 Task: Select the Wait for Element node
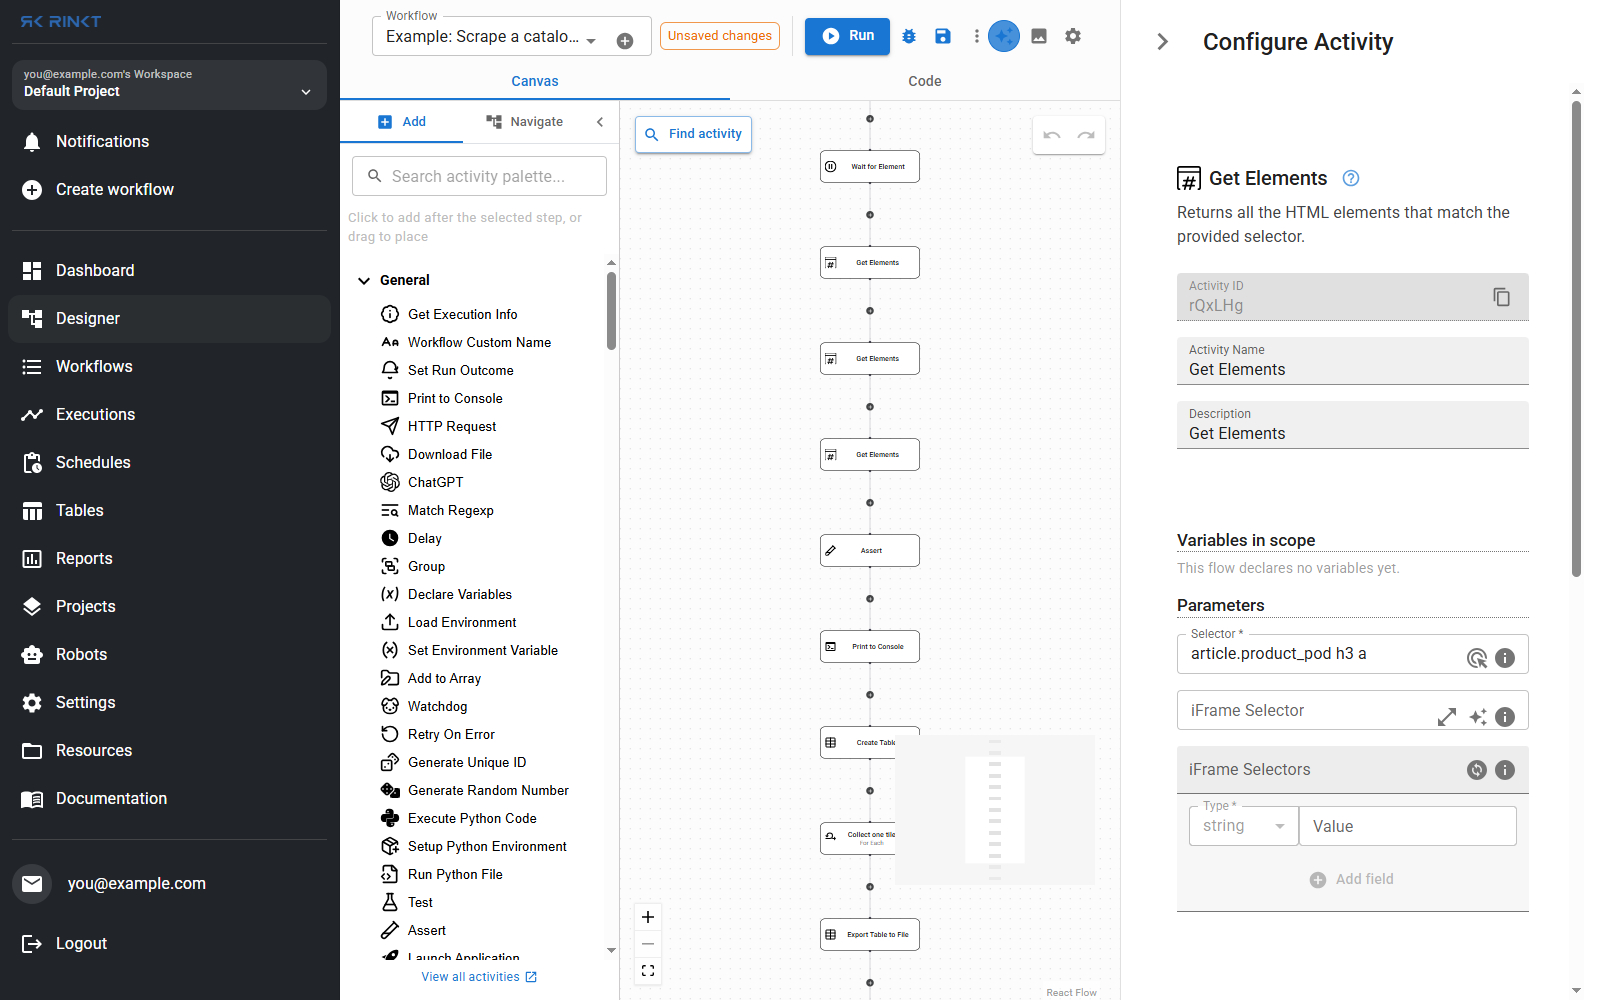tap(870, 167)
